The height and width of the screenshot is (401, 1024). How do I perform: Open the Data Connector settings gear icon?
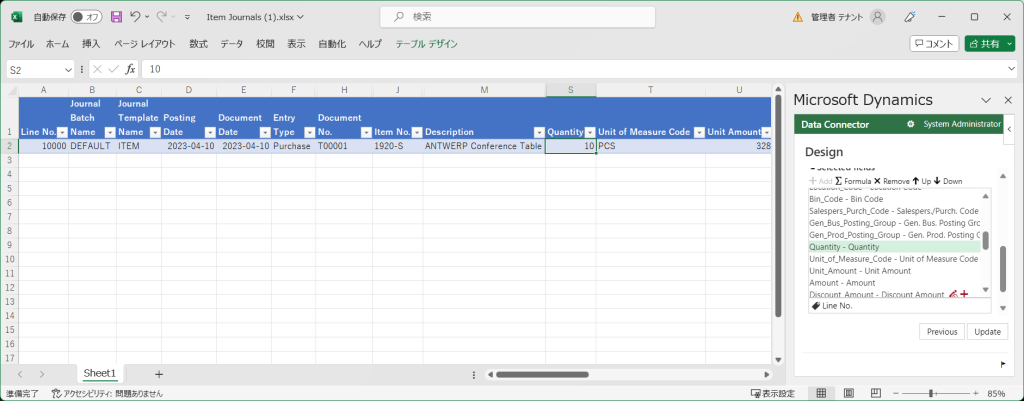(910, 124)
